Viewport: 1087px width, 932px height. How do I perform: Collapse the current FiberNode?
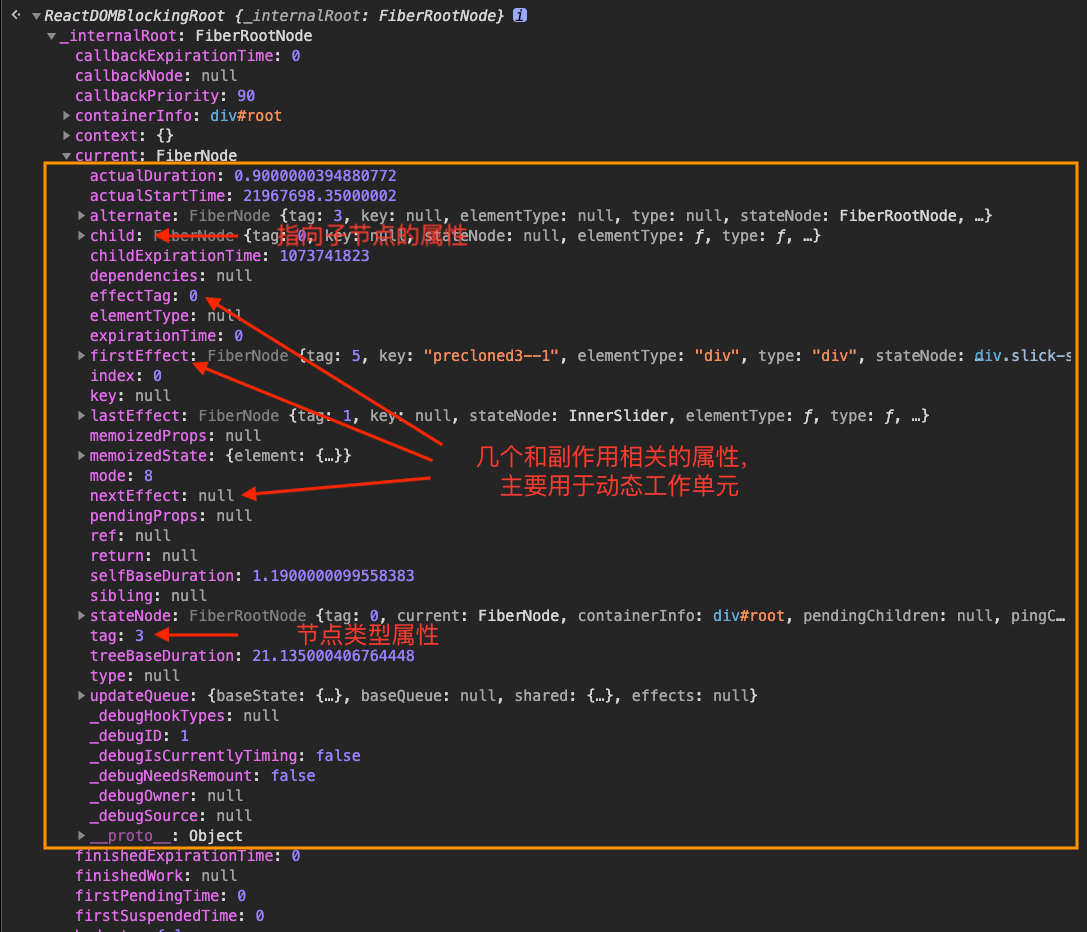click(67, 156)
